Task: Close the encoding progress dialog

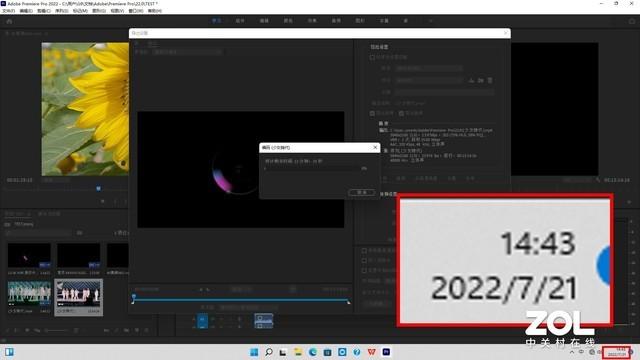Action: coord(375,147)
